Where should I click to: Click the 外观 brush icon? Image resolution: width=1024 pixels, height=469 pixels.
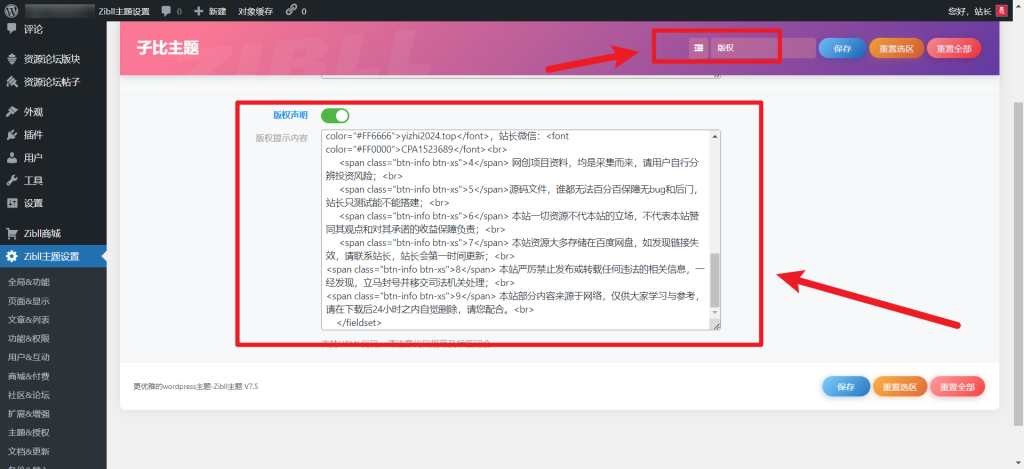click(x=12, y=112)
